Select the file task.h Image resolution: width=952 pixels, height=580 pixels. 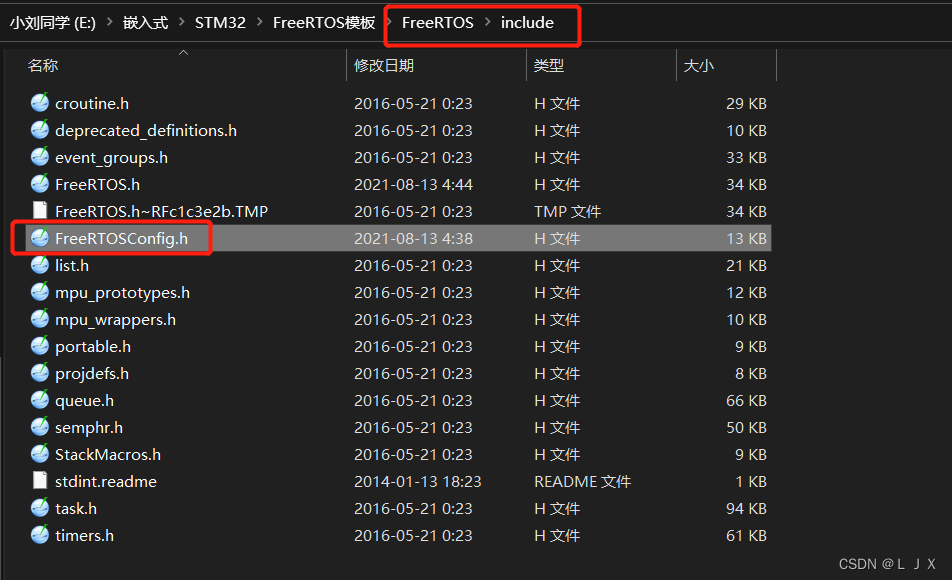click(76, 508)
